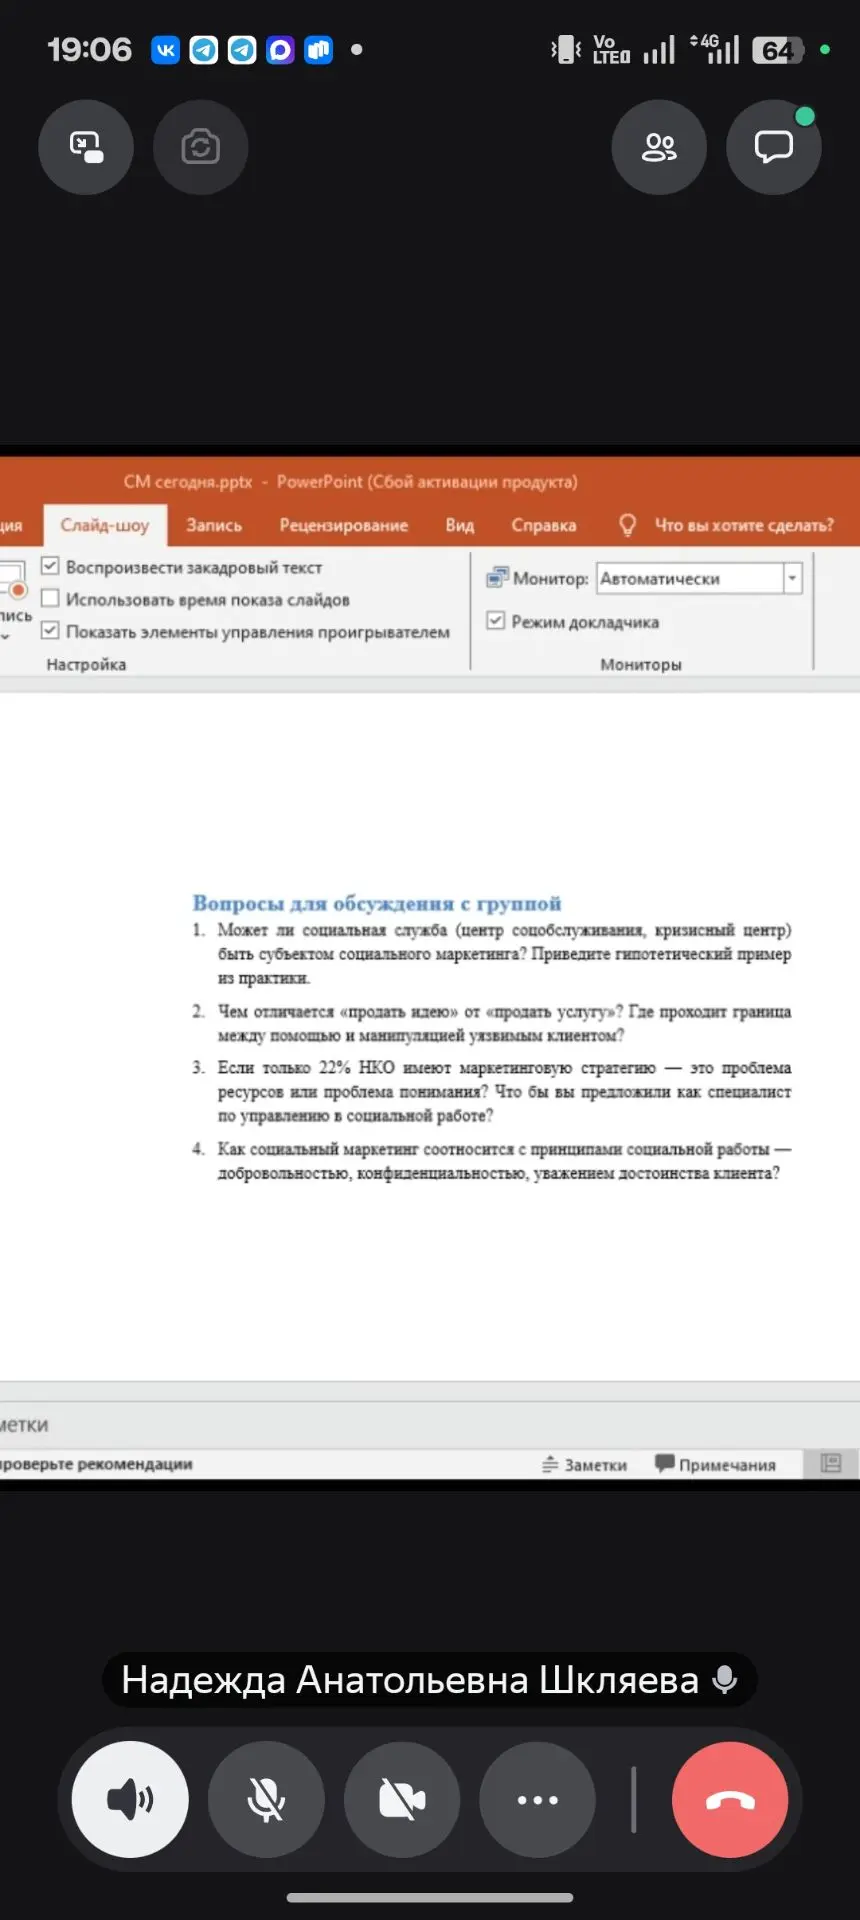This screenshot has width=860, height=1920.
Task: Unmute your microphone
Action: [266, 1799]
